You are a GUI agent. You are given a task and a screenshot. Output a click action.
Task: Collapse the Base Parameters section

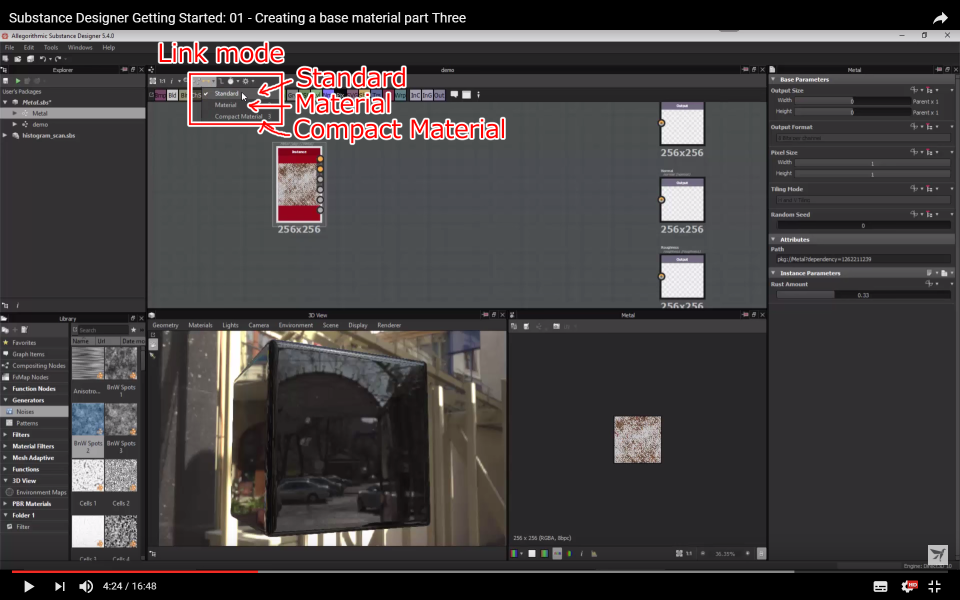773,80
